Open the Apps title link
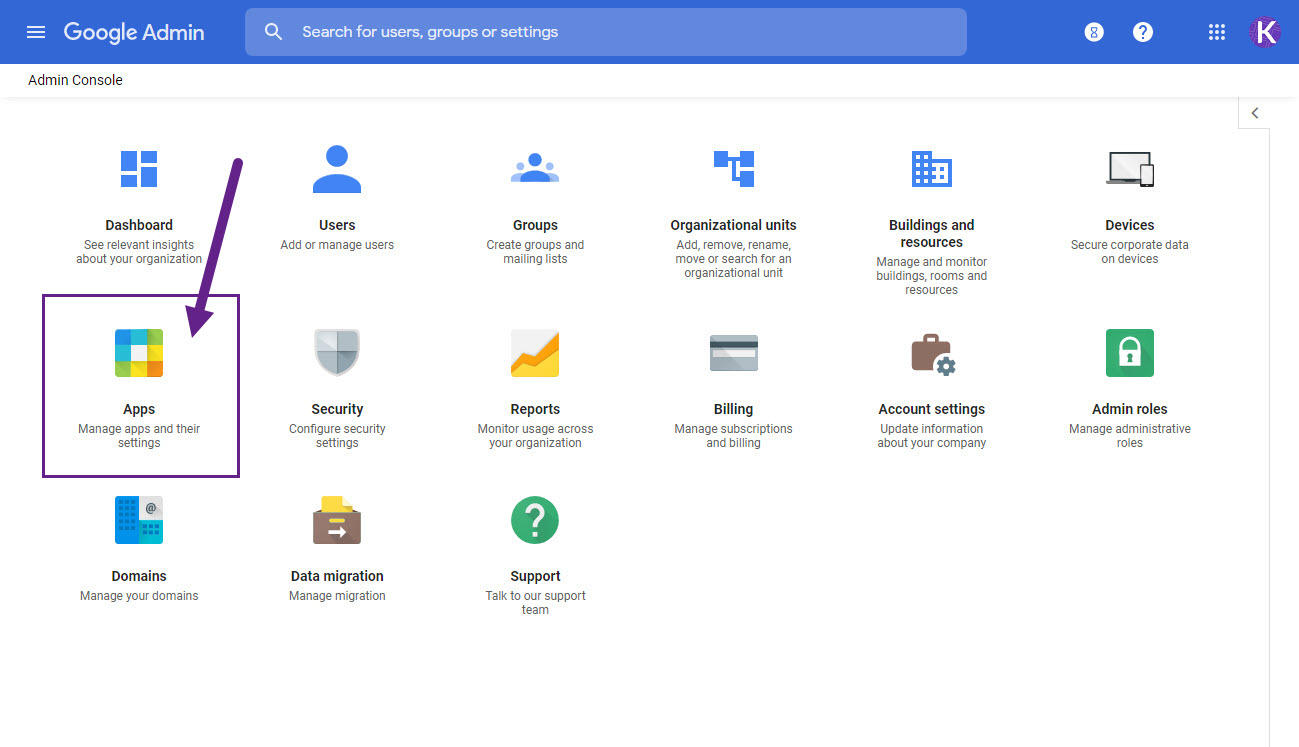 [x=139, y=409]
